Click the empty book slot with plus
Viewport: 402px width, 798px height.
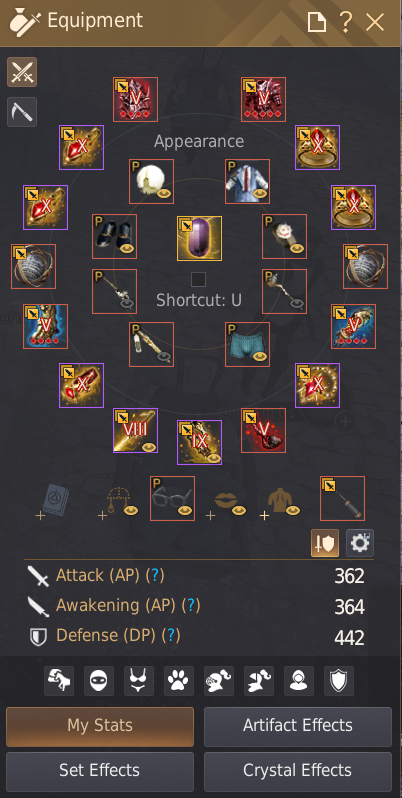(54, 500)
